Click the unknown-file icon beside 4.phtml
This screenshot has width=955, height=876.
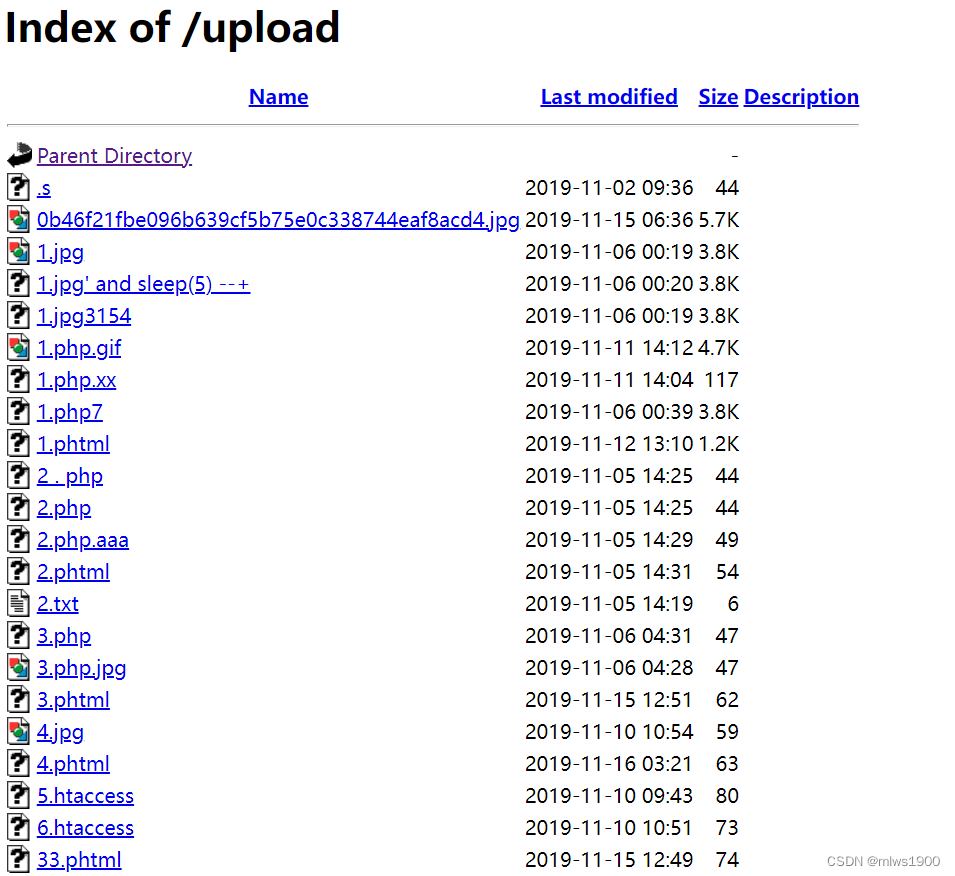pyautogui.click(x=18, y=763)
